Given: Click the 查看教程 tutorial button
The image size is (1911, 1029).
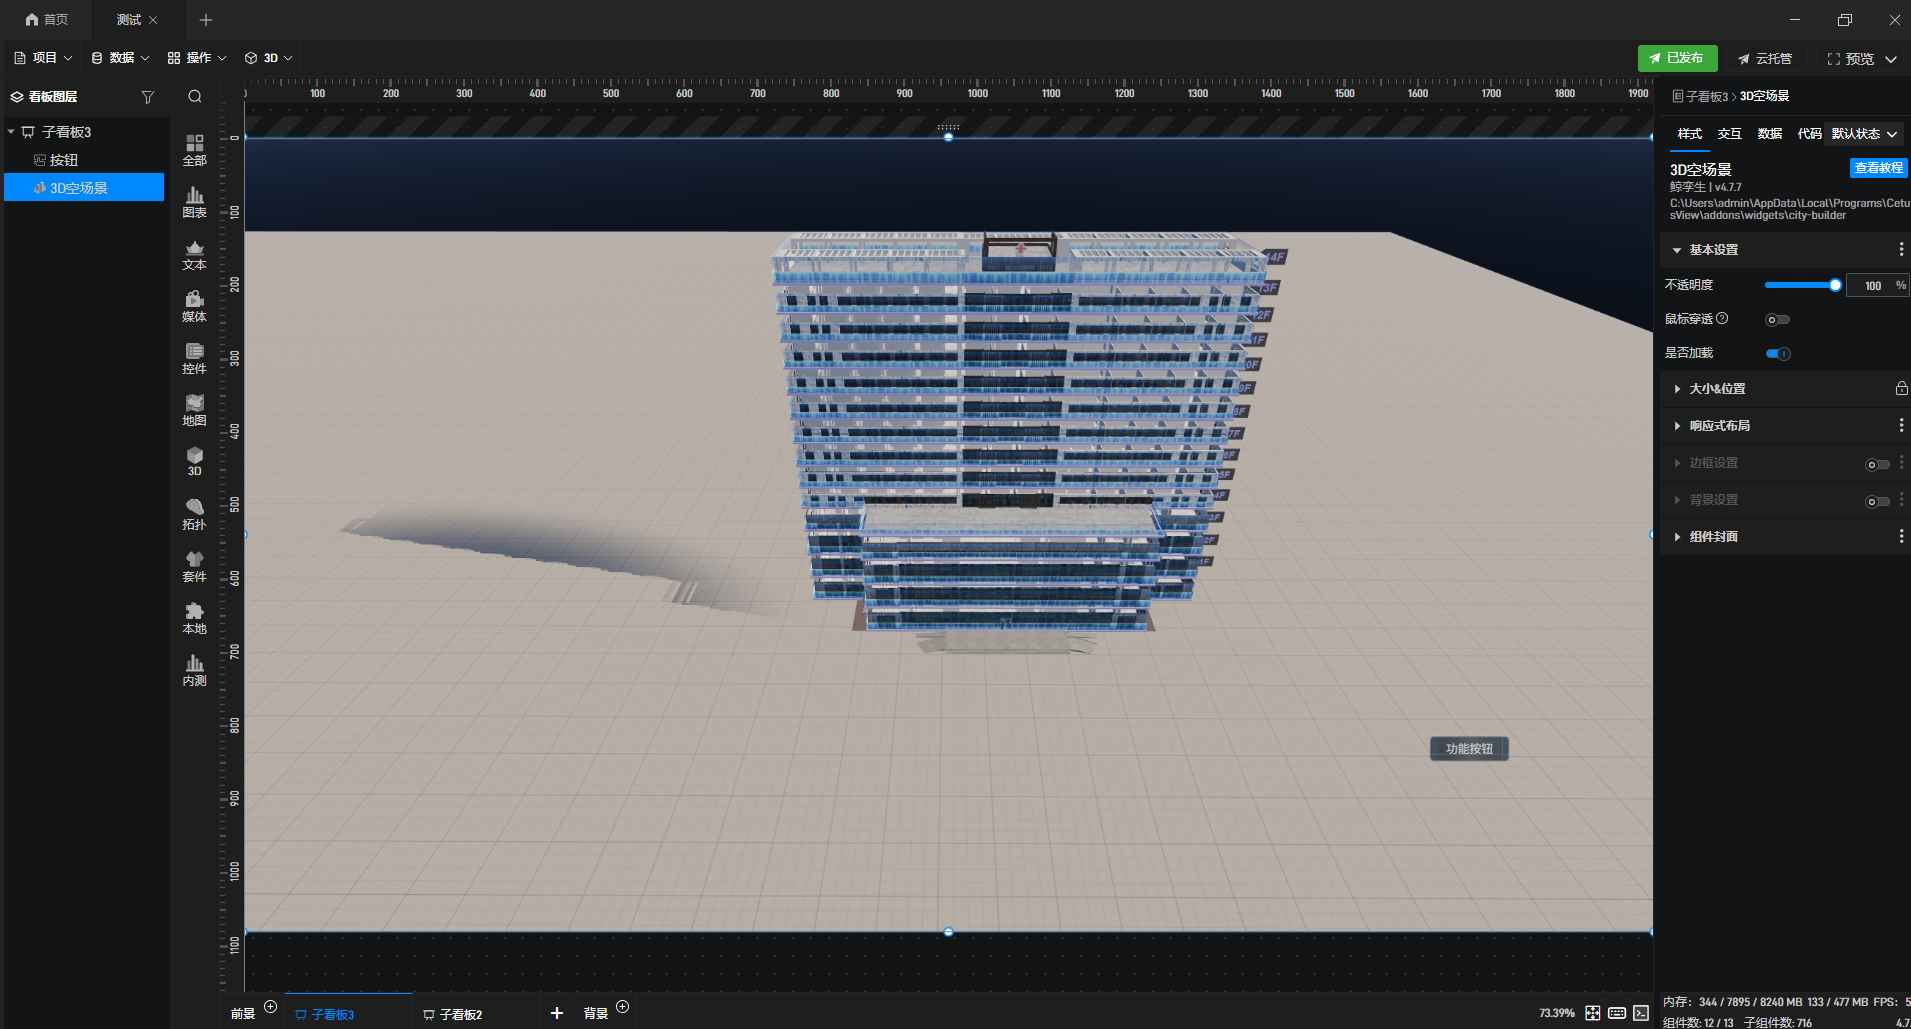Looking at the screenshot, I should click(x=1878, y=168).
